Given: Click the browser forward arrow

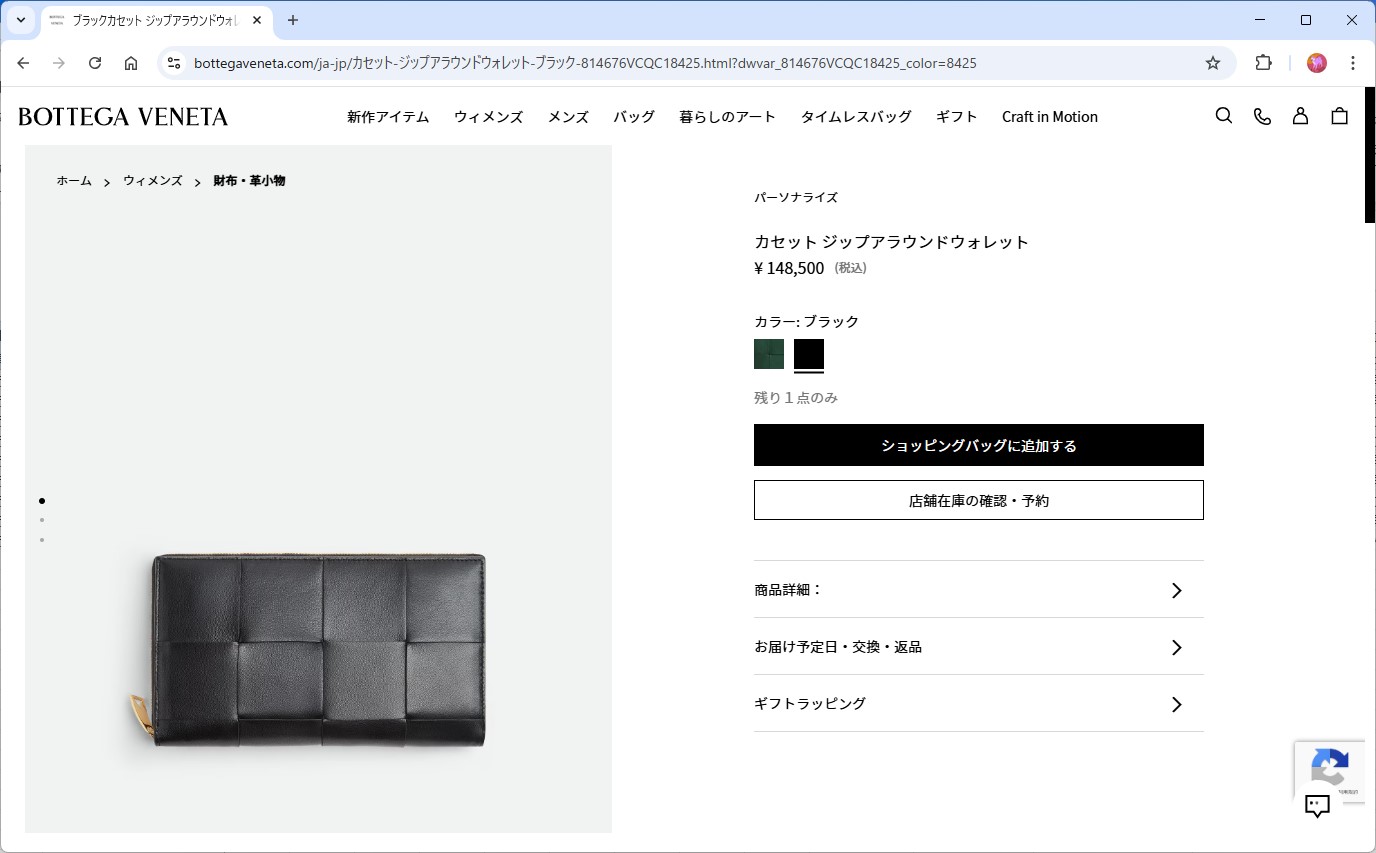Looking at the screenshot, I should pyautogui.click(x=59, y=63).
